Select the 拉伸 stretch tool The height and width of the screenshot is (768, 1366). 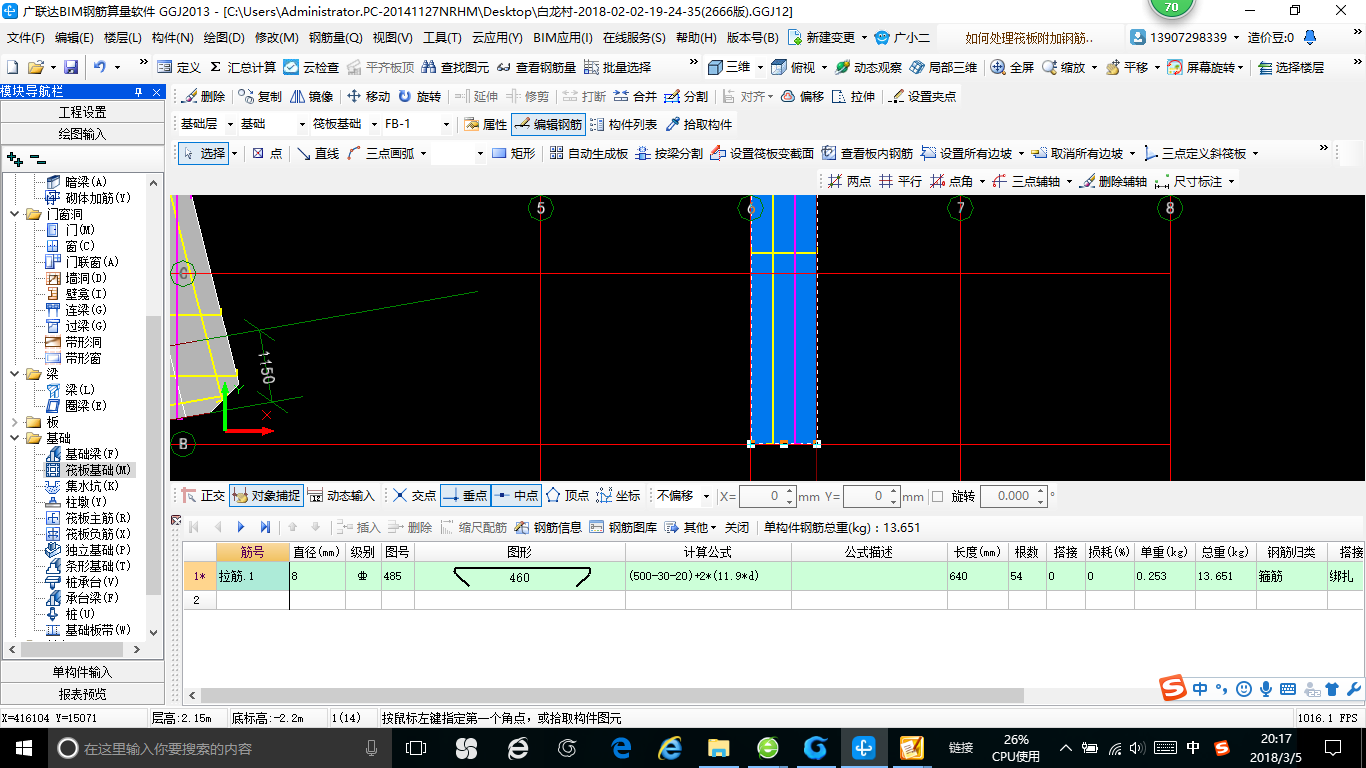[x=853, y=97]
